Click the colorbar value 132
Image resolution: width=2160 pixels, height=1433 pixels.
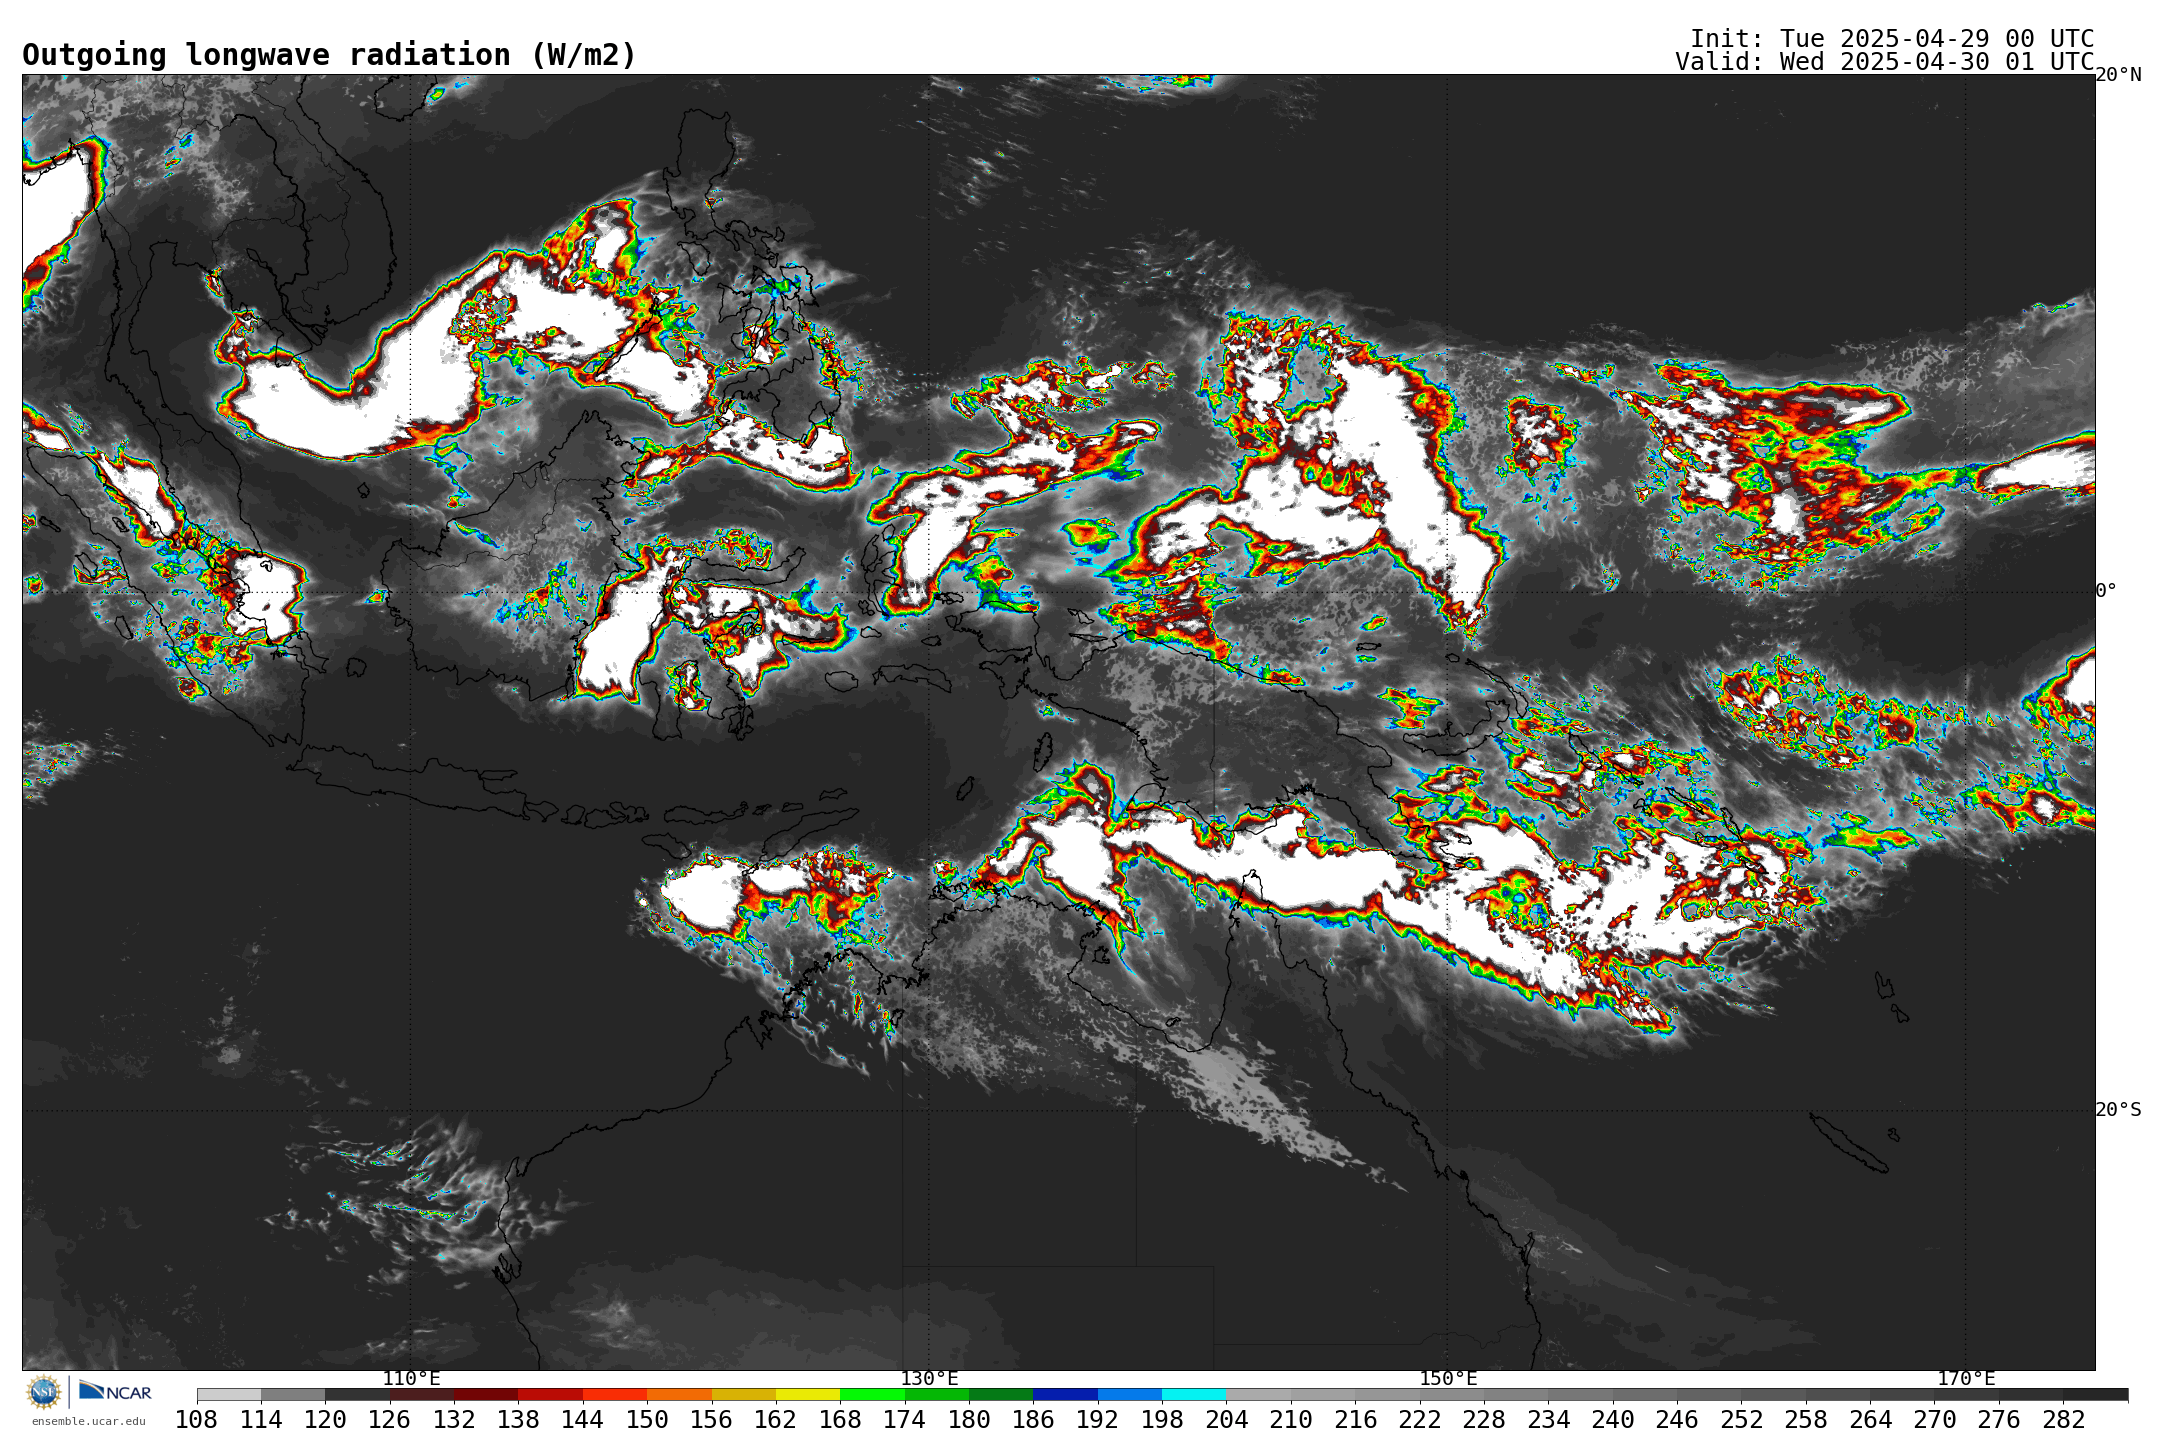click(454, 1419)
